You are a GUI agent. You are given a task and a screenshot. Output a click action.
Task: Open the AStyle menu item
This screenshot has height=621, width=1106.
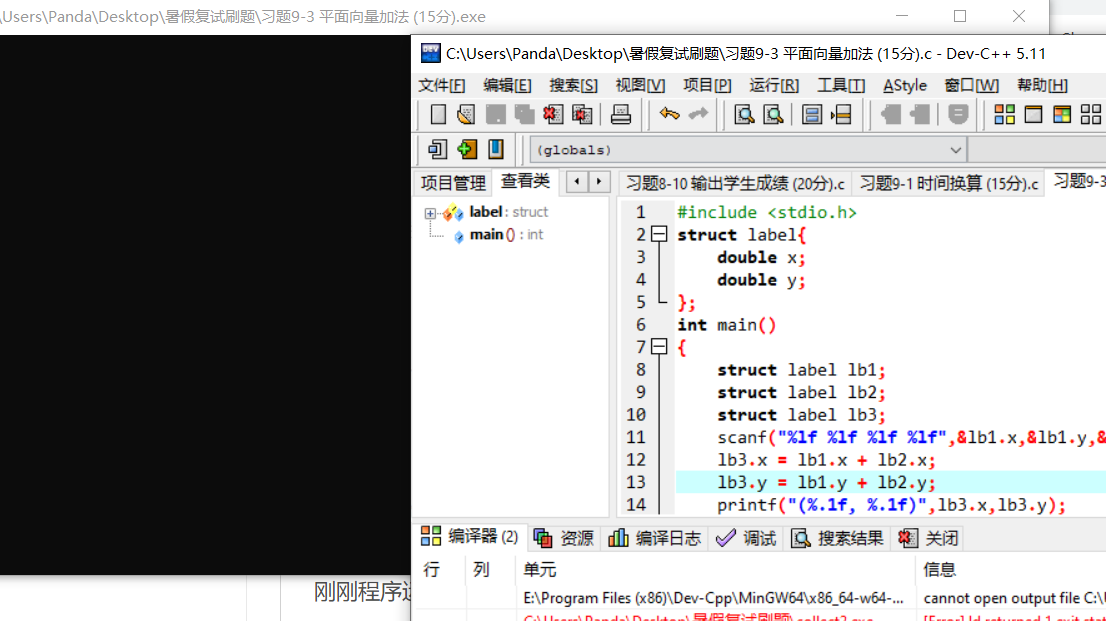903,85
